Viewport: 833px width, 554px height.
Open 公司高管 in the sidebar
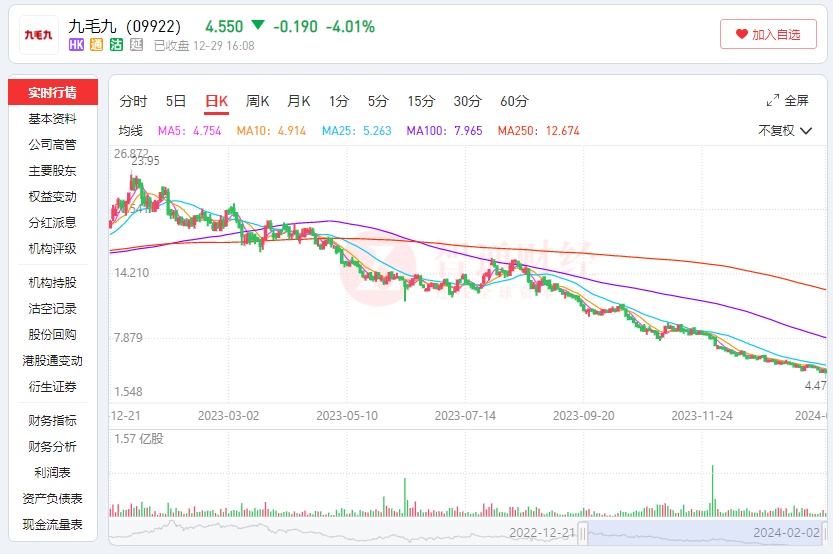click(53, 145)
